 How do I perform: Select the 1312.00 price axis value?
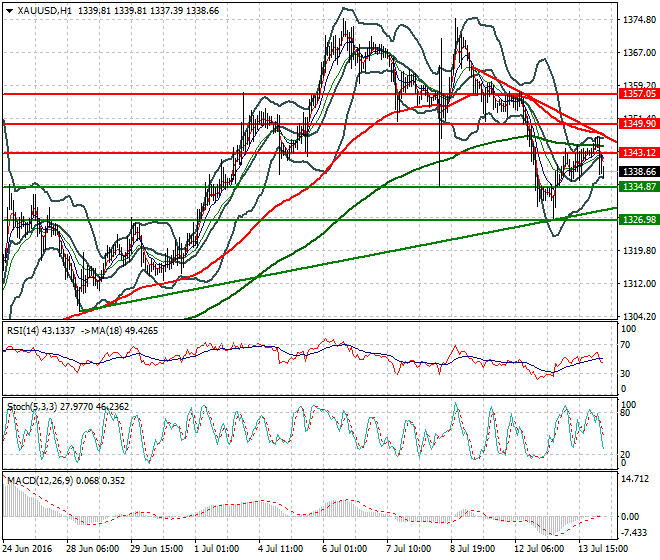tap(639, 284)
